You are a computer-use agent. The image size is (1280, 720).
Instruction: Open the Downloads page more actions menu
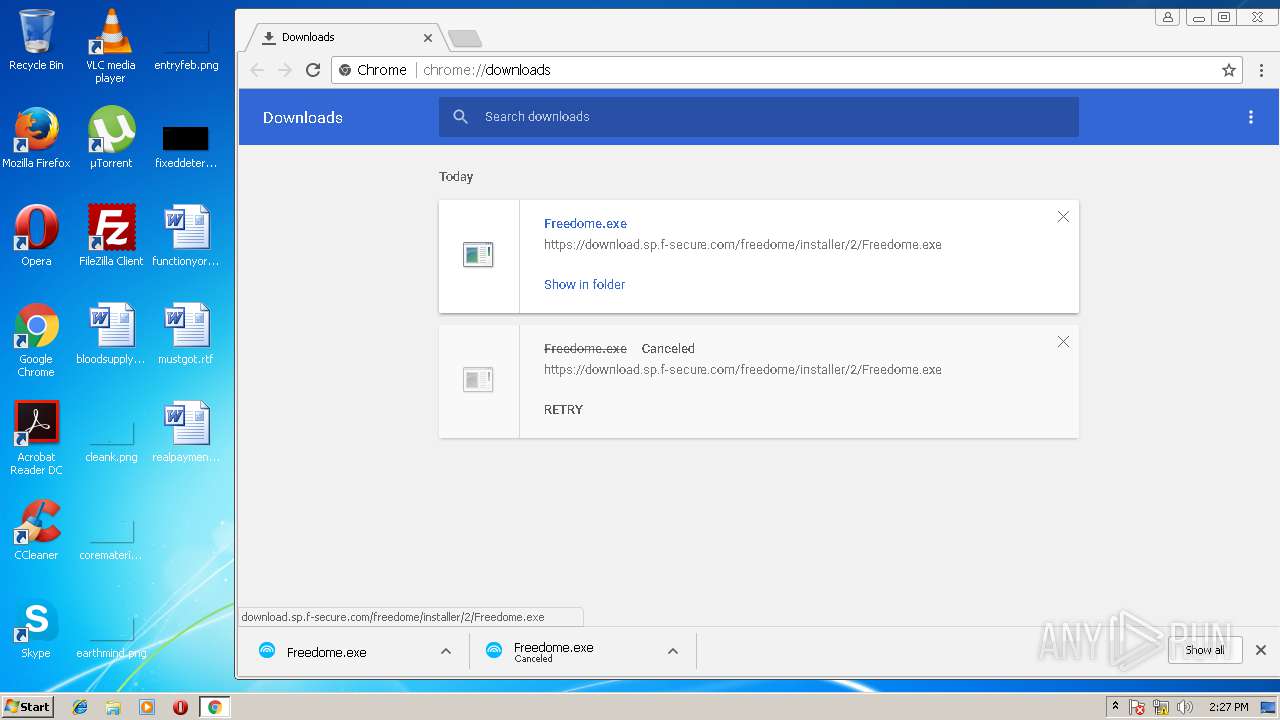[x=1250, y=117]
